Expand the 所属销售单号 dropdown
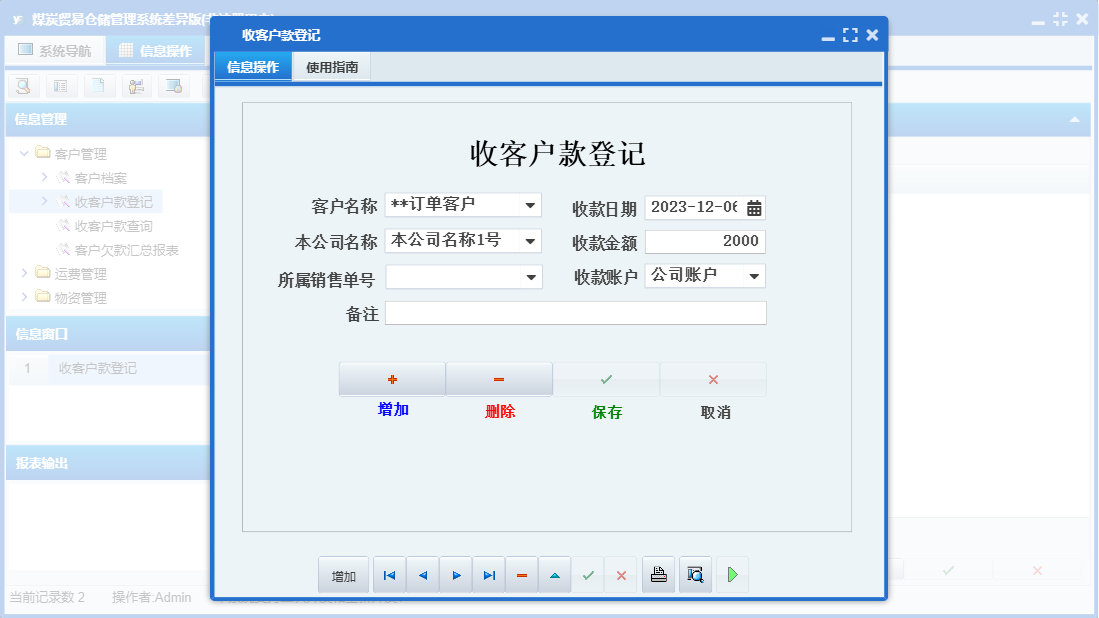This screenshot has height=618, width=1099. [529, 276]
